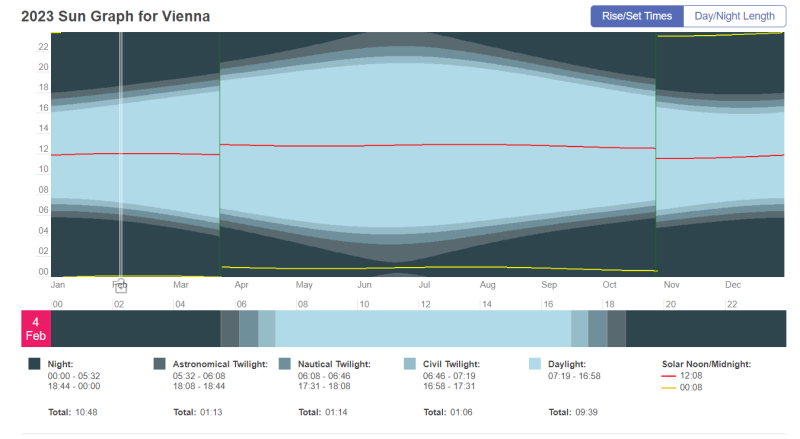The height and width of the screenshot is (439, 800).
Task: Switch to the Day/Night Length view
Action: pyautogui.click(x=735, y=16)
